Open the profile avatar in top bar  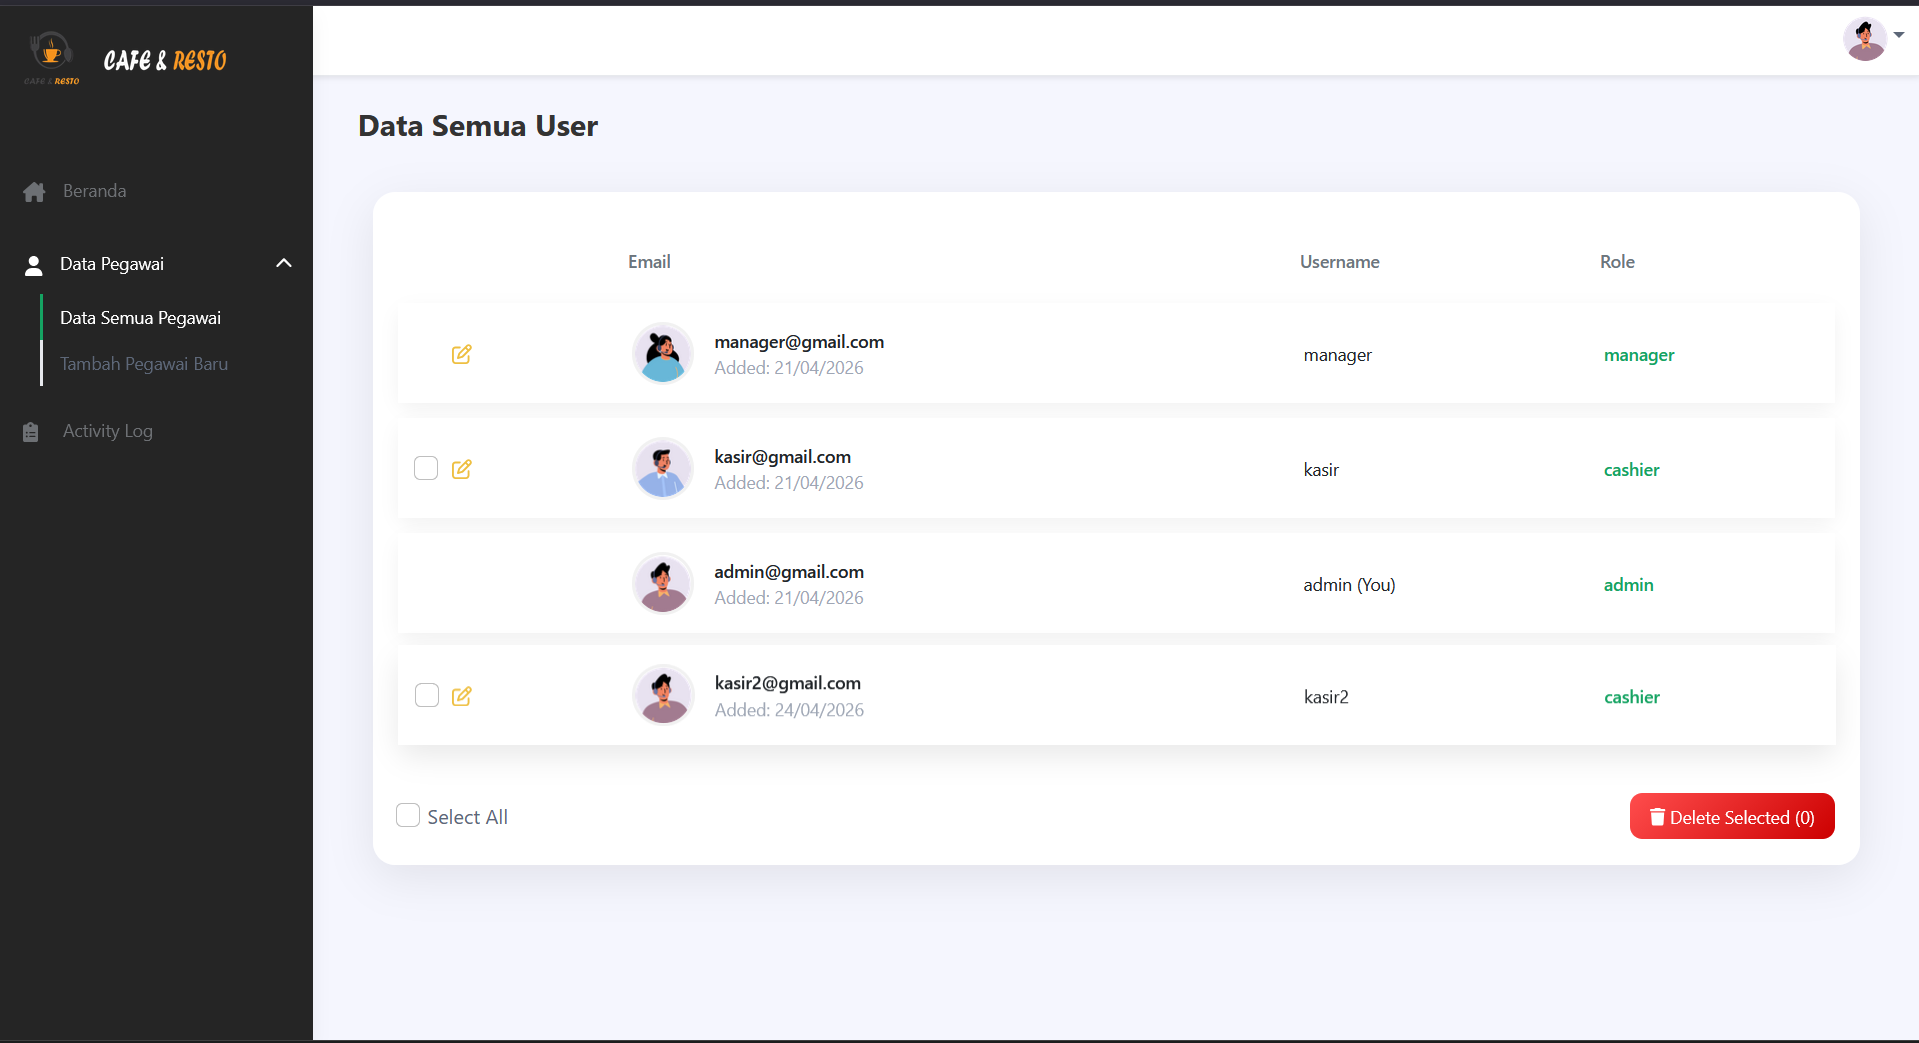click(x=1865, y=39)
